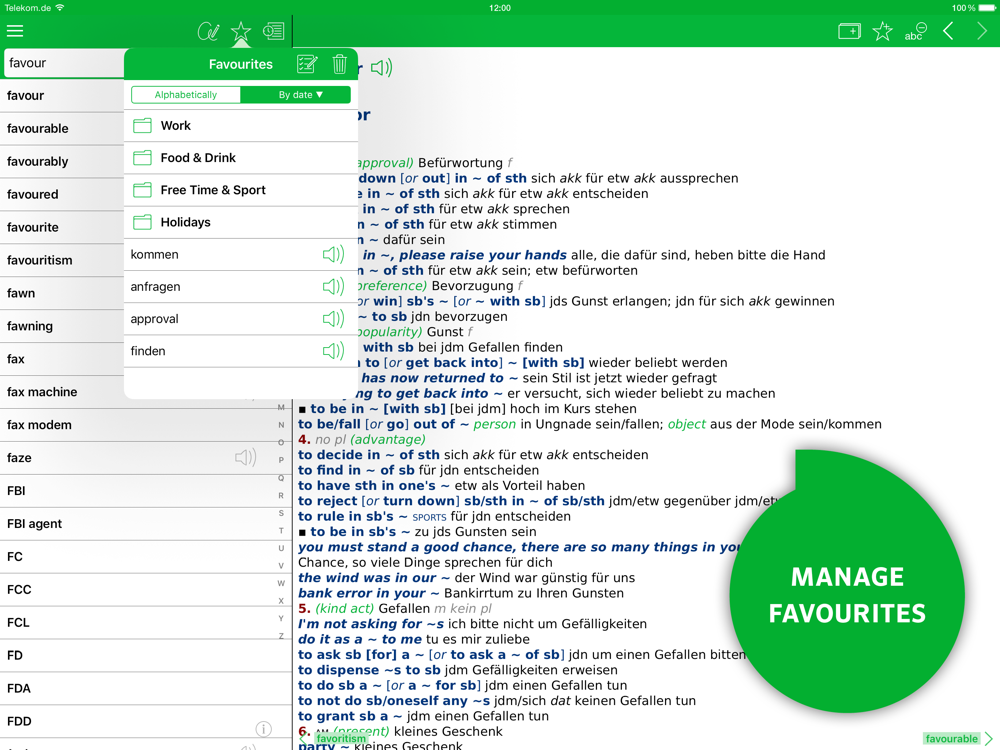Sort favourites Alphabetically
The image size is (1000, 750).
coord(186,94)
